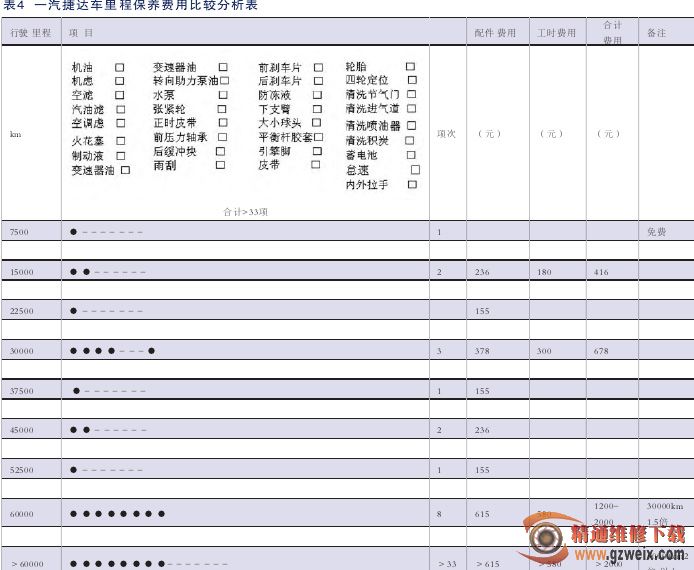Tick the 内外拉手 checkbox
Image resolution: width=694 pixels, height=570 pixels.
click(x=412, y=184)
